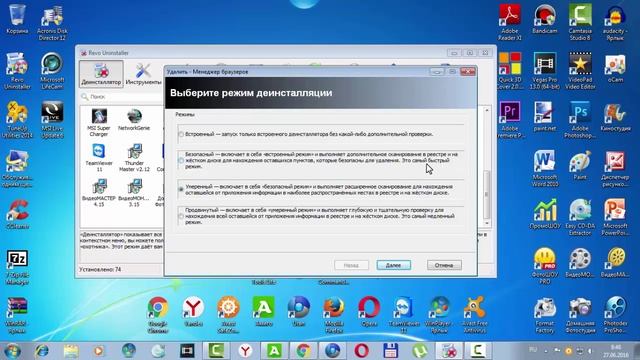Open Adobe Premiere Pro desktop icon
The width and height of the screenshot is (640, 360).
coord(510,120)
